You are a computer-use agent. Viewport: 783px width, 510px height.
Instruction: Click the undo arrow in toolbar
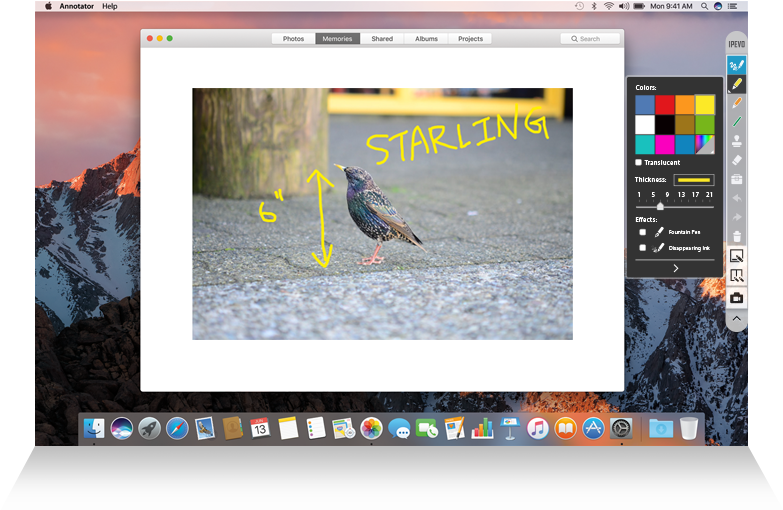[x=736, y=198]
